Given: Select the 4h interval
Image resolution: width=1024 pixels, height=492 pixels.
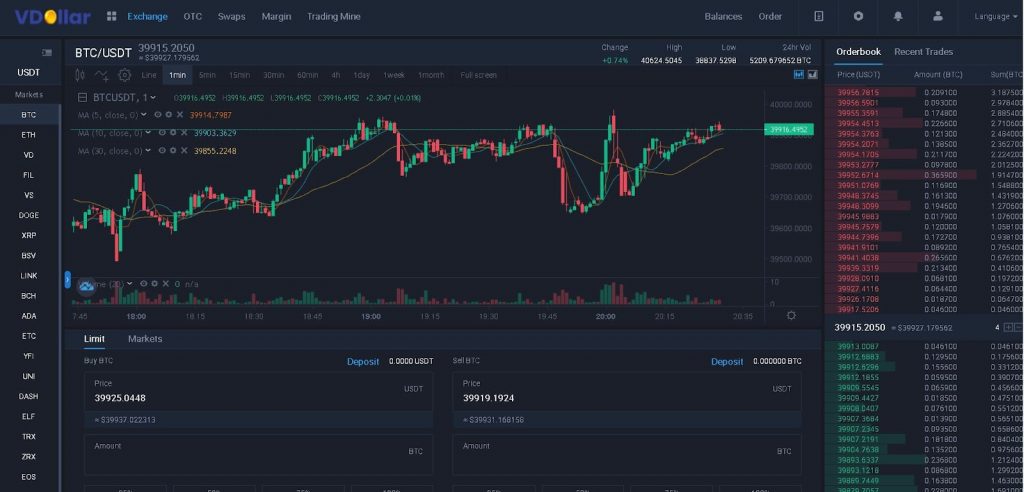Looking at the screenshot, I should (336, 75).
